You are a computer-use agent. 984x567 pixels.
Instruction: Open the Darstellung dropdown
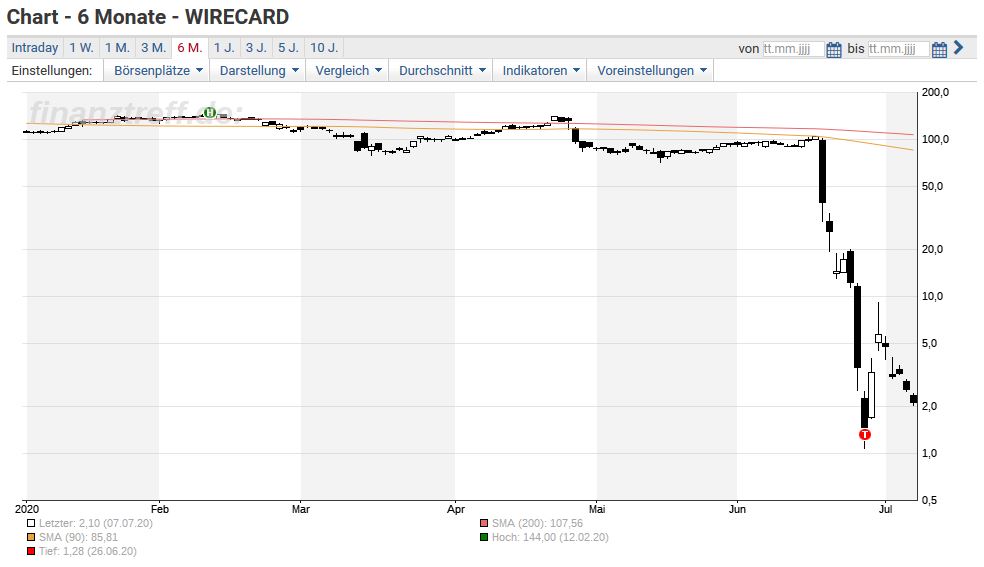click(x=259, y=70)
